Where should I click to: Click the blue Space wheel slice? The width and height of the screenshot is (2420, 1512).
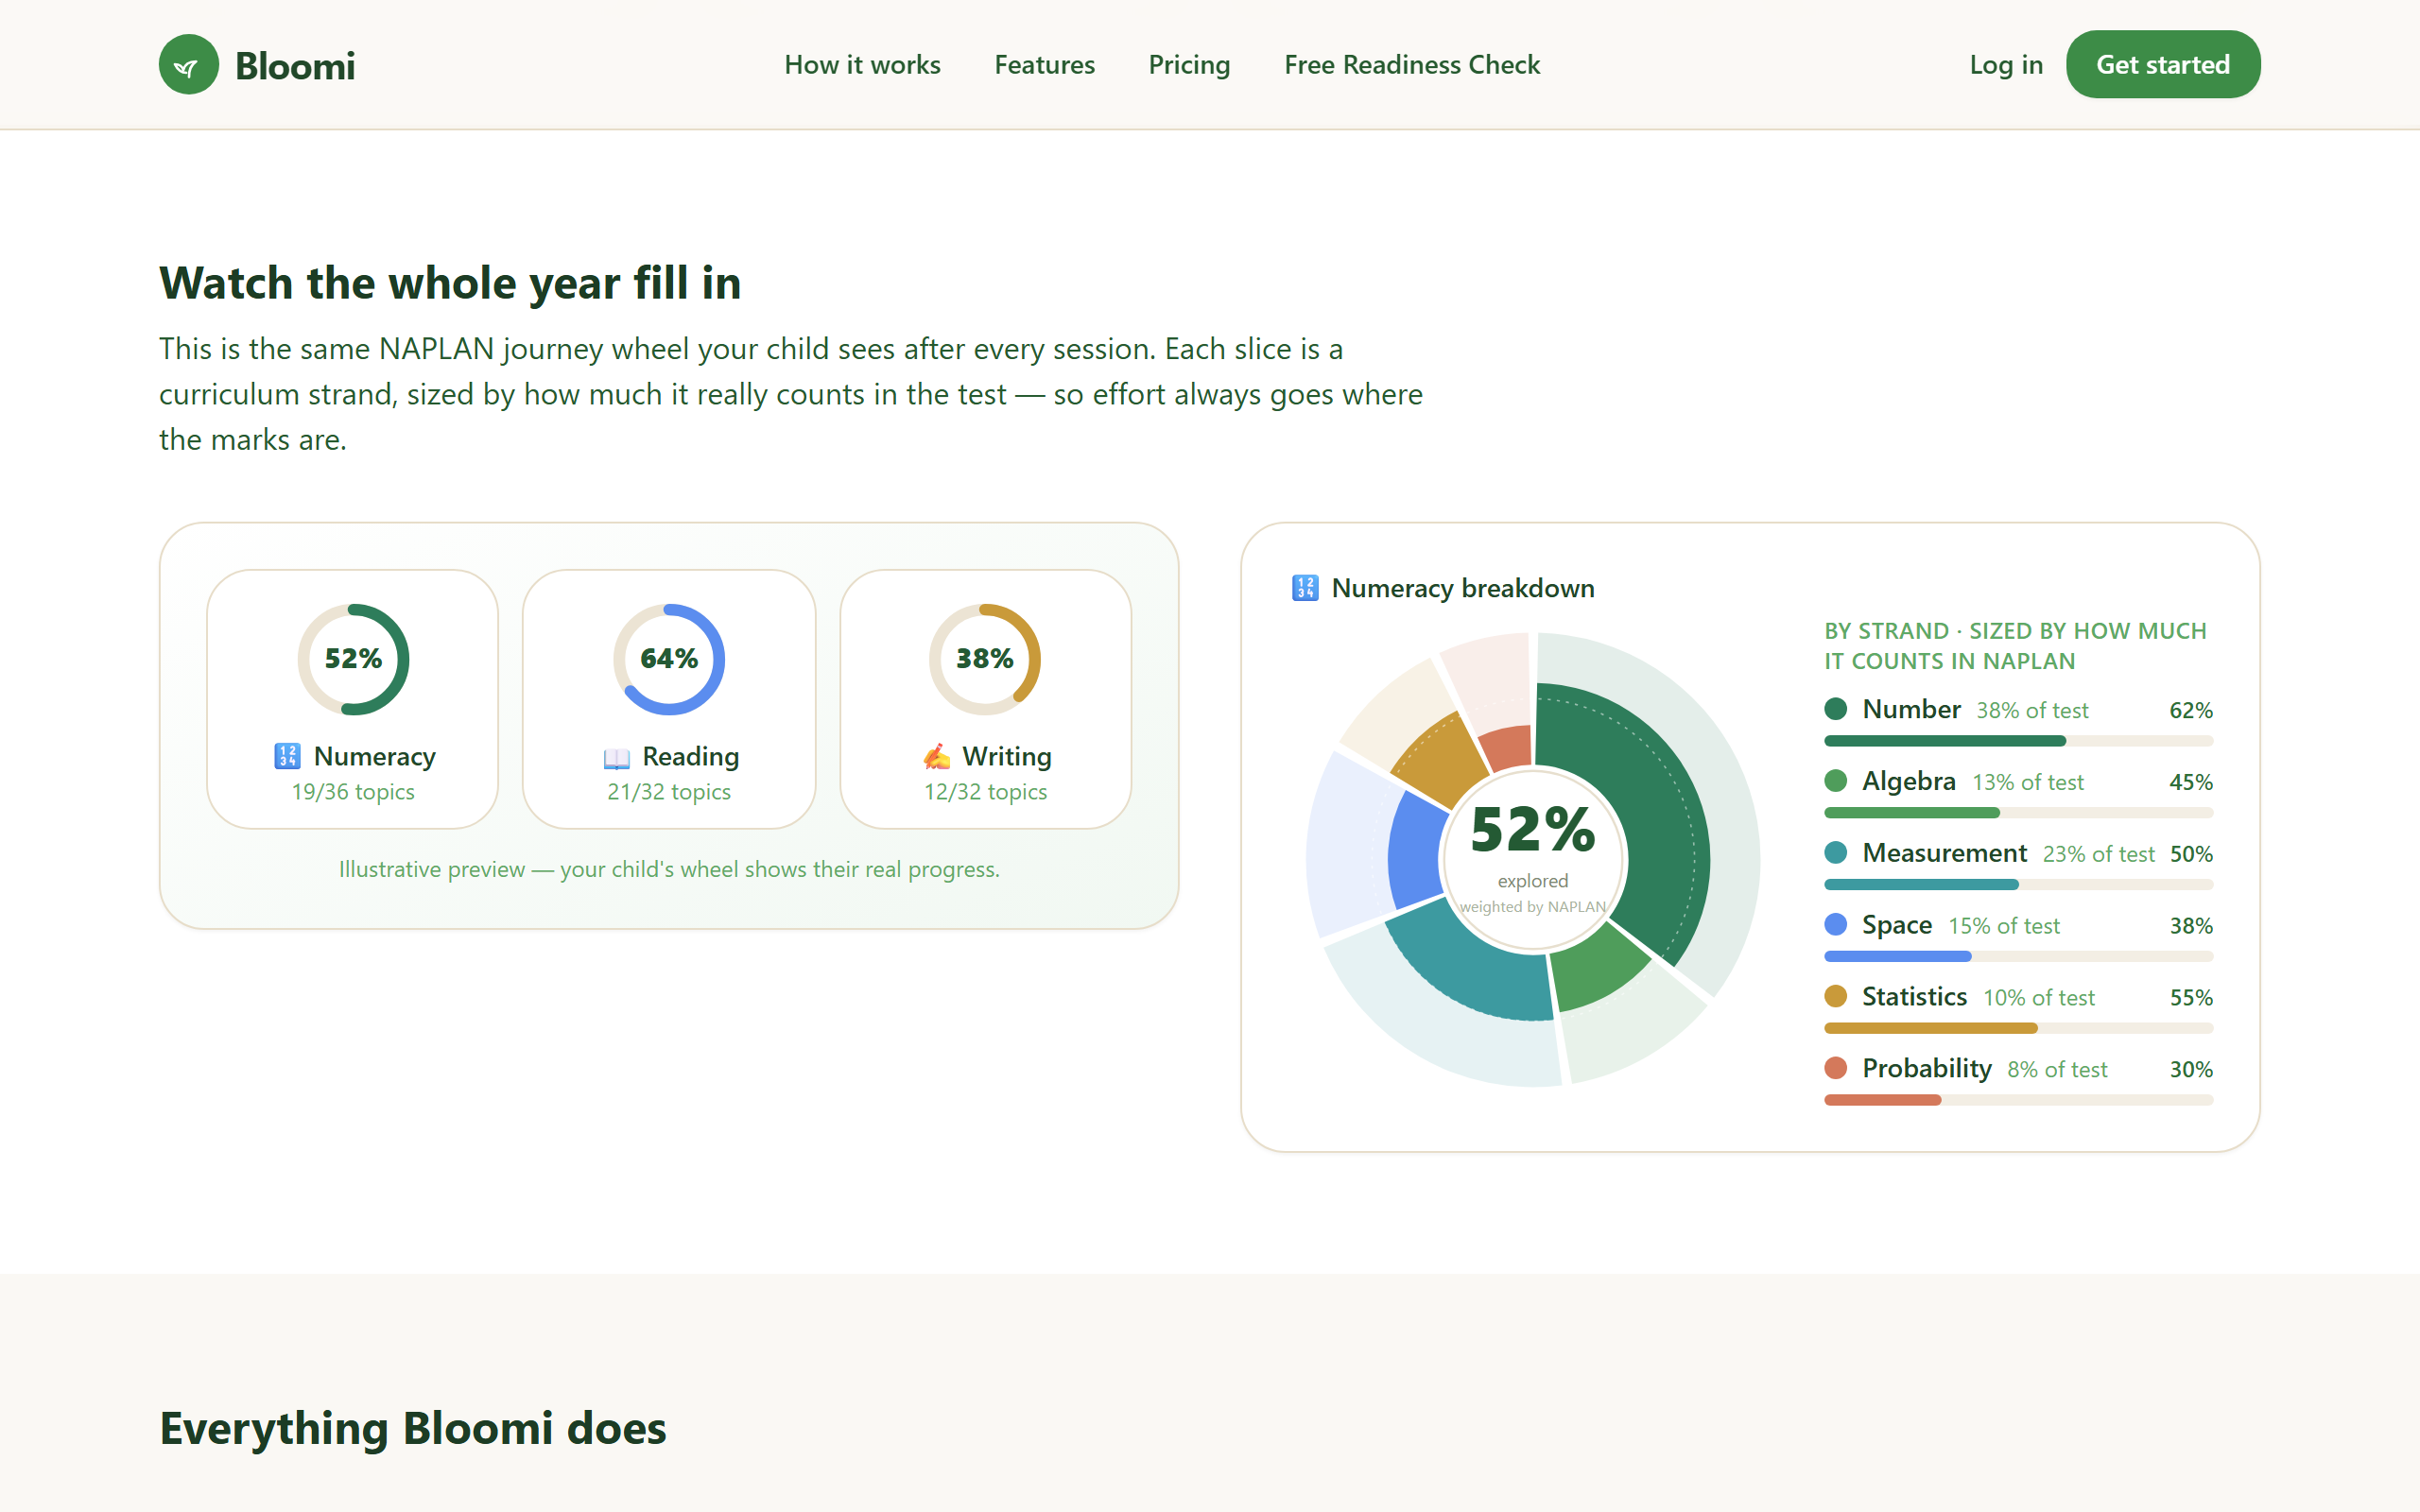coord(1415,850)
